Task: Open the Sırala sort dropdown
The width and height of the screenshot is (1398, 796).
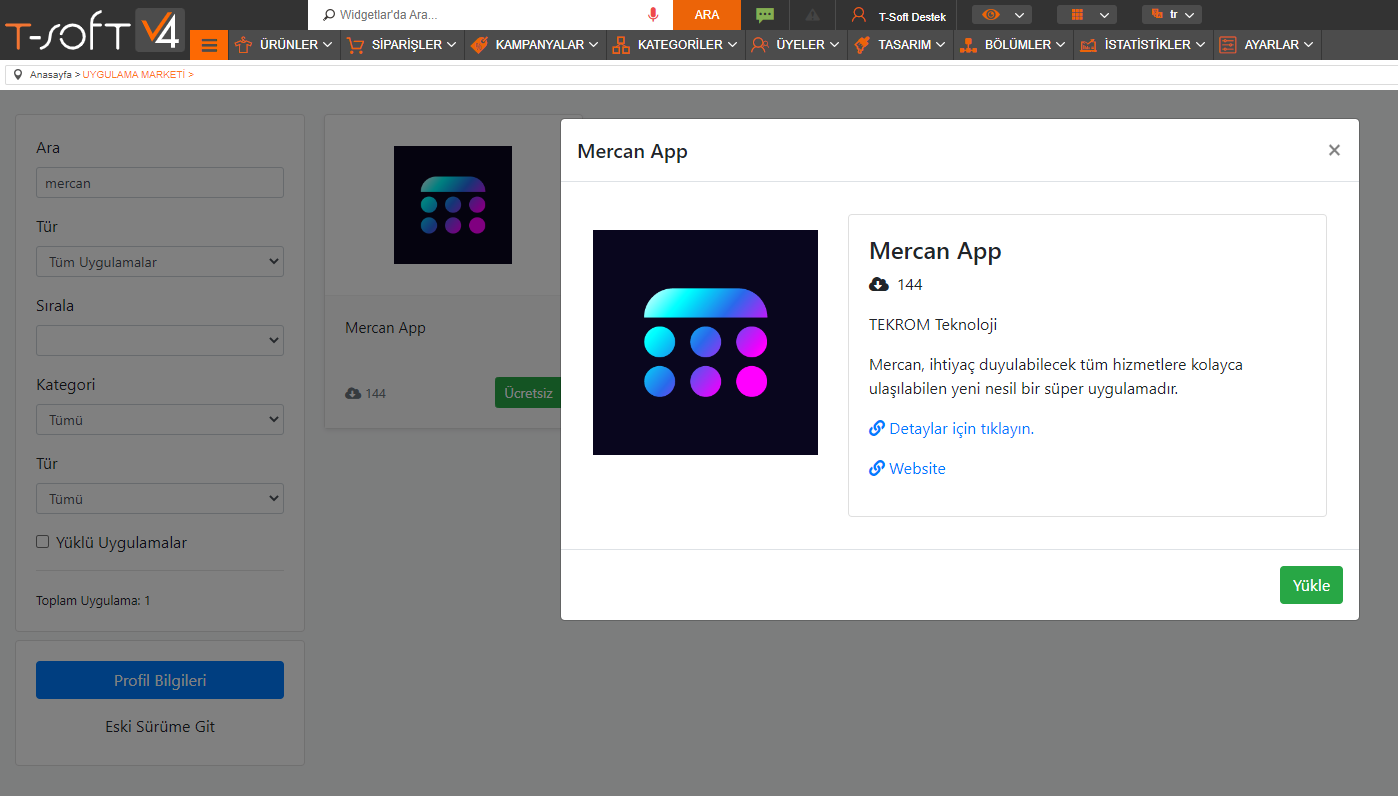Action: [160, 341]
